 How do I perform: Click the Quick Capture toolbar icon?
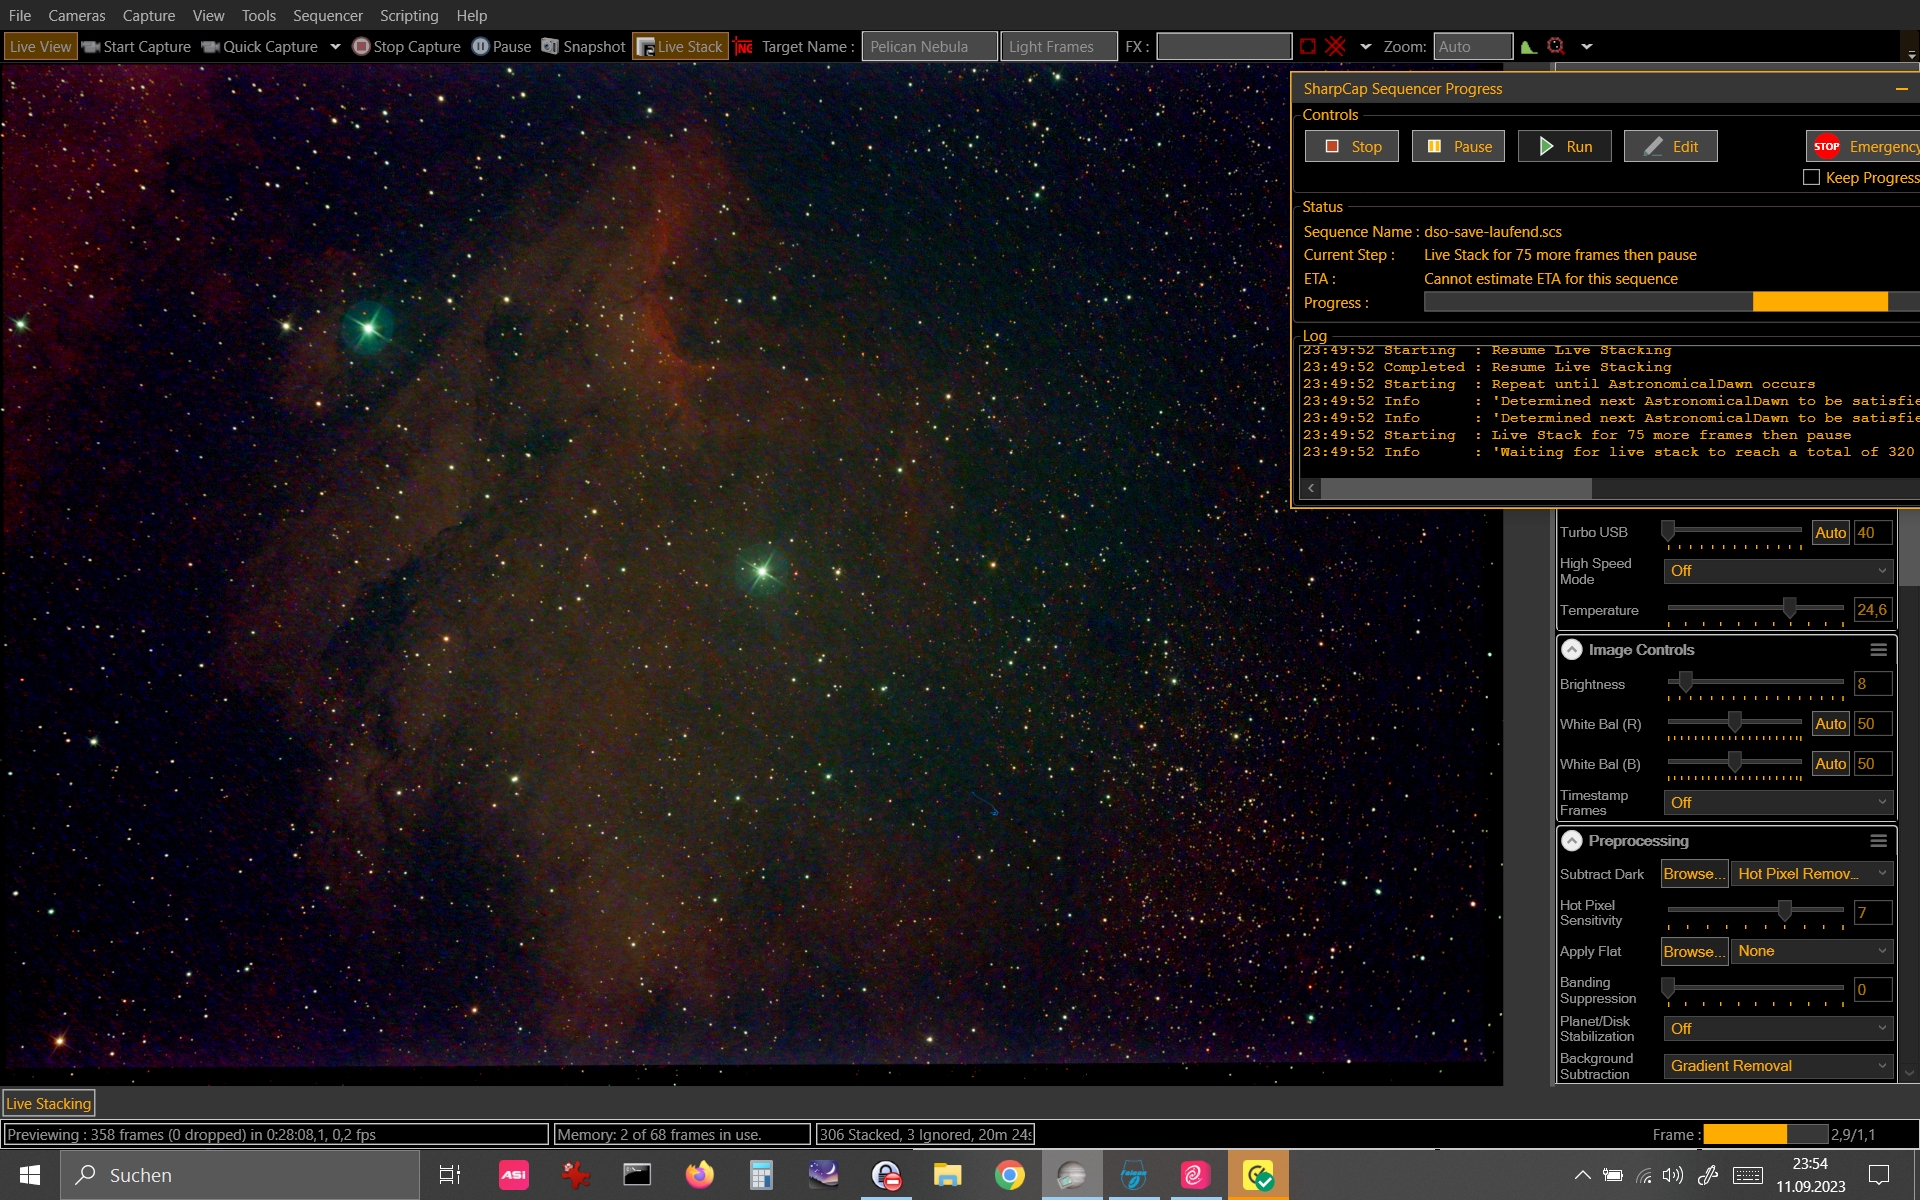(211, 47)
